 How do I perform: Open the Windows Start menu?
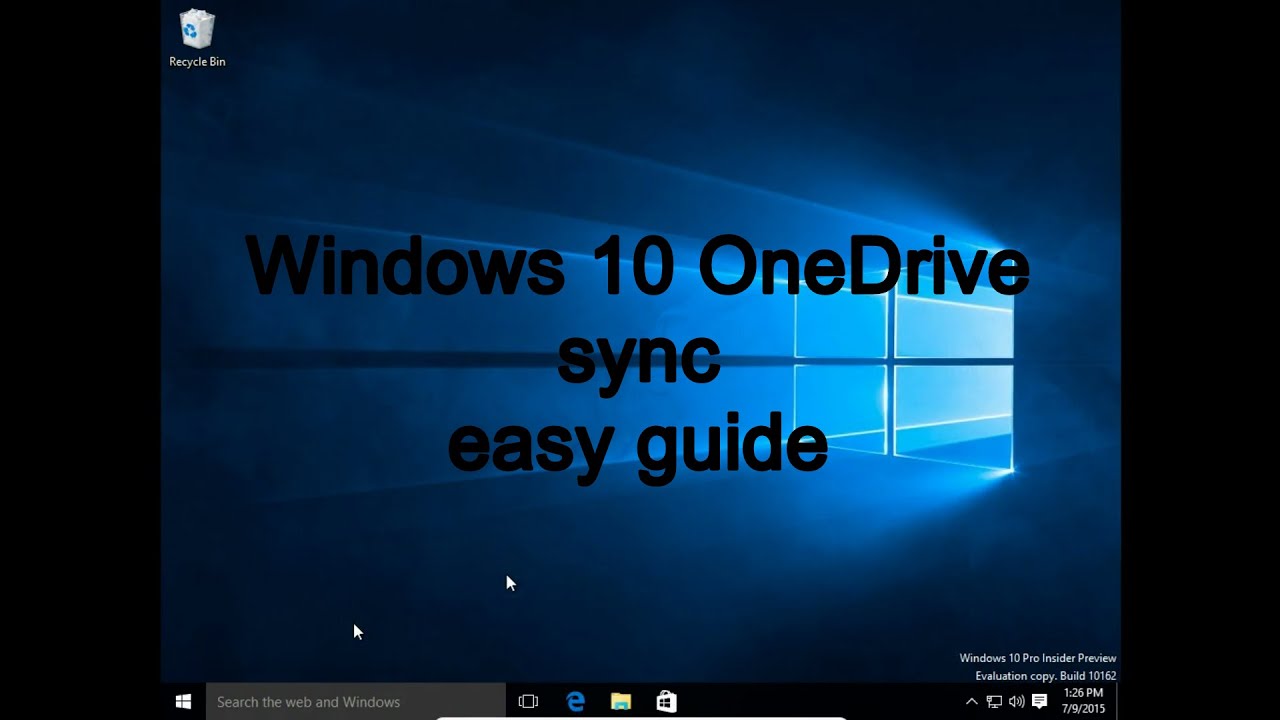point(183,702)
